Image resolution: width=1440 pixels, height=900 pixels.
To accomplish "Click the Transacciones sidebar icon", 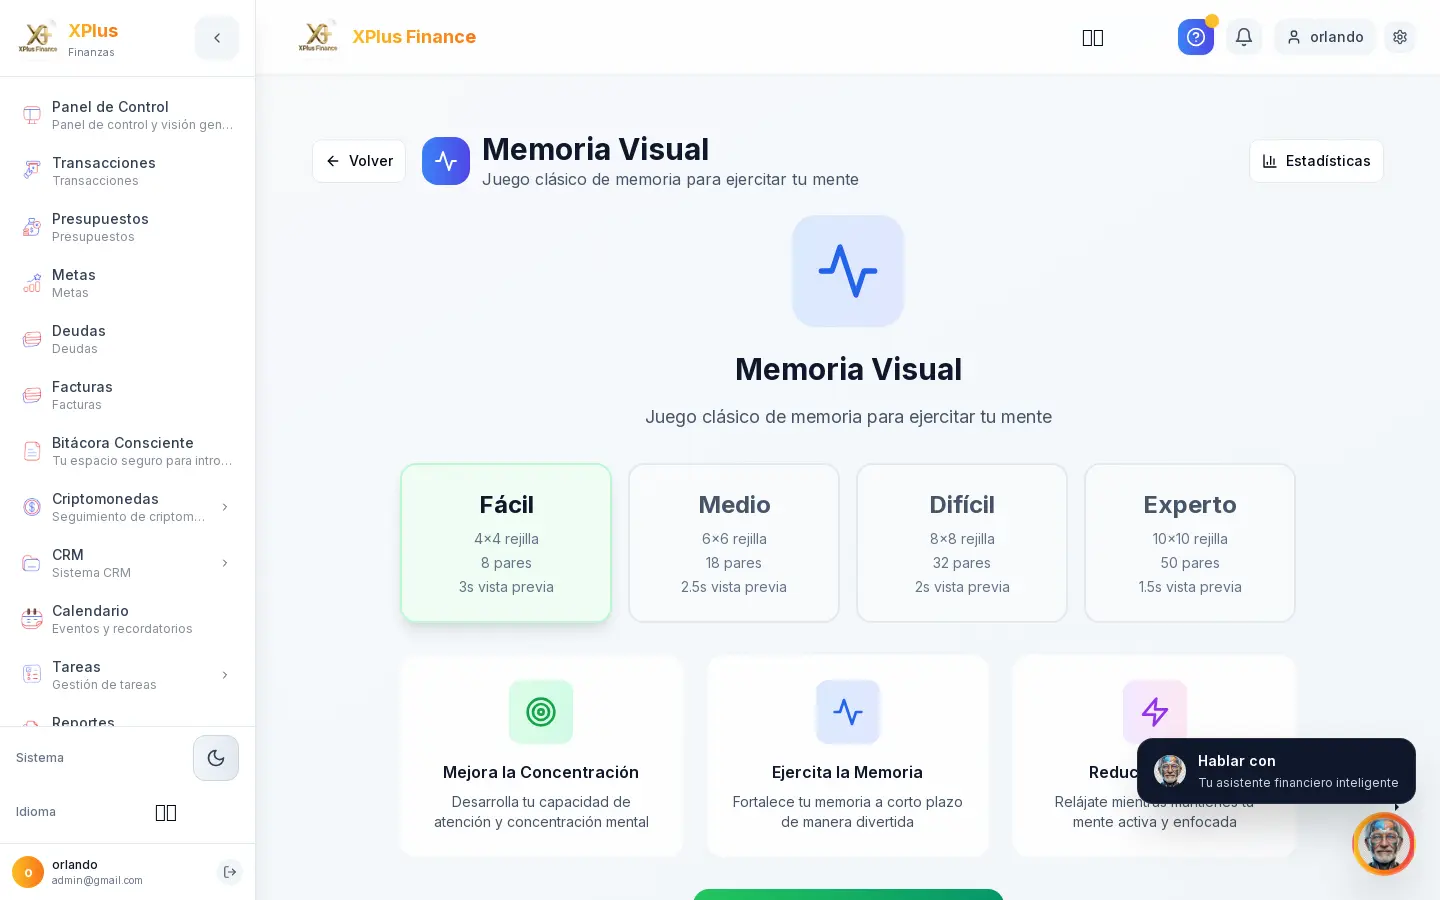I will pyautogui.click(x=32, y=171).
